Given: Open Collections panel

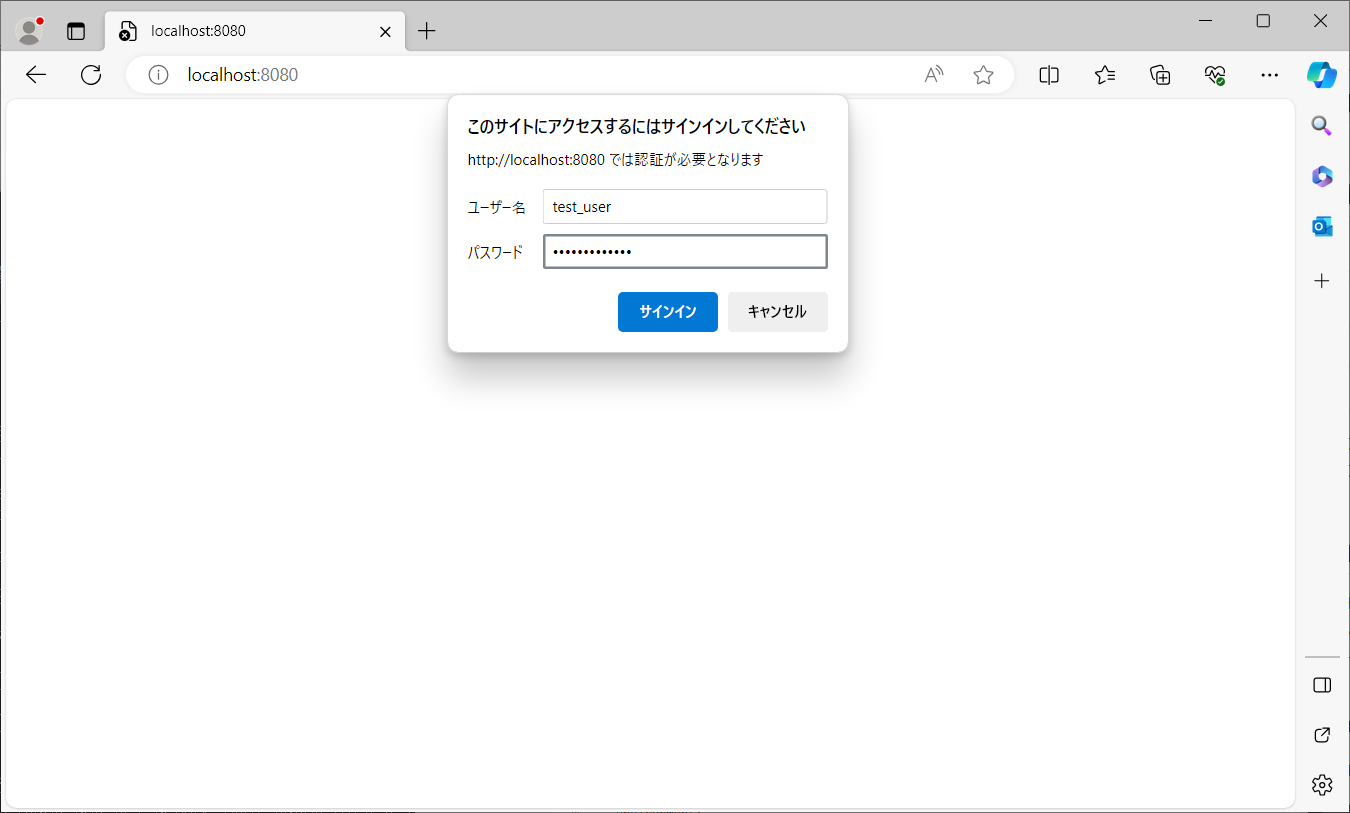Looking at the screenshot, I should click(x=1160, y=75).
